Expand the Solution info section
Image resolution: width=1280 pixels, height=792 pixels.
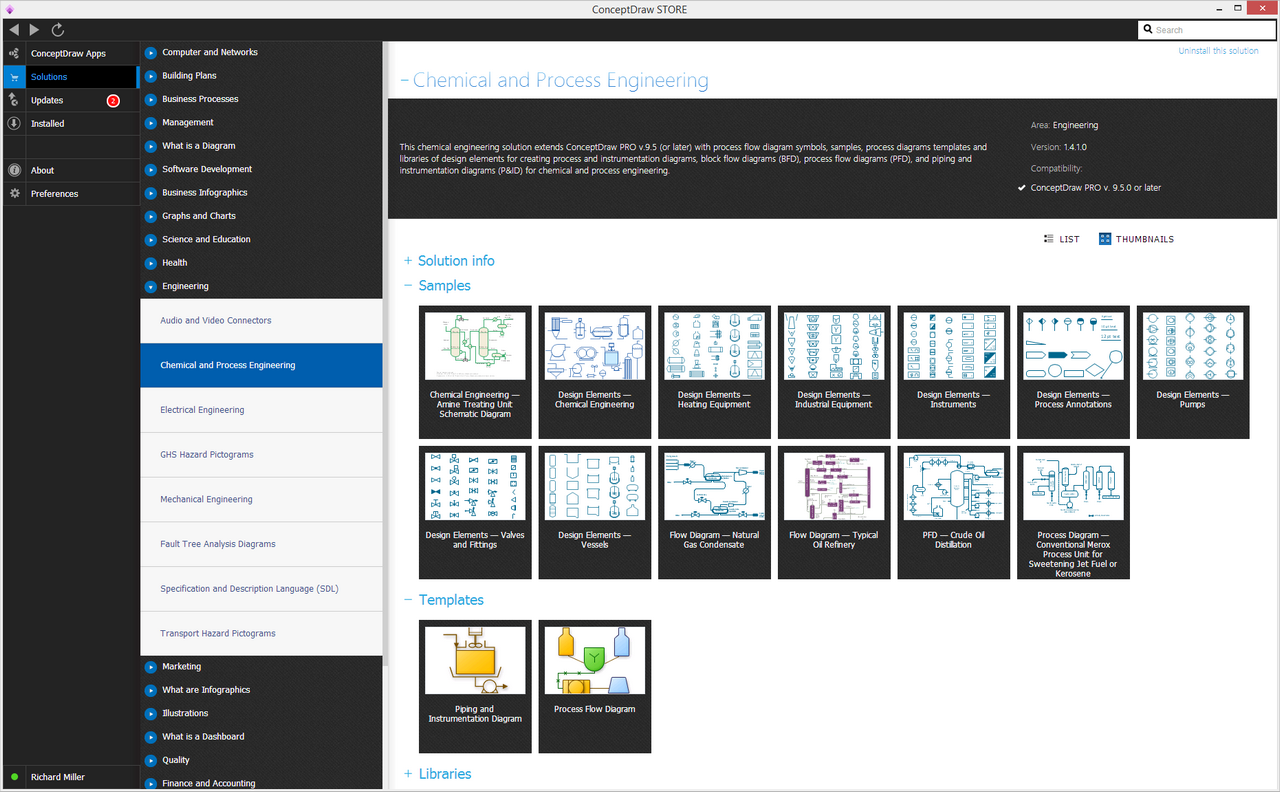(x=408, y=261)
